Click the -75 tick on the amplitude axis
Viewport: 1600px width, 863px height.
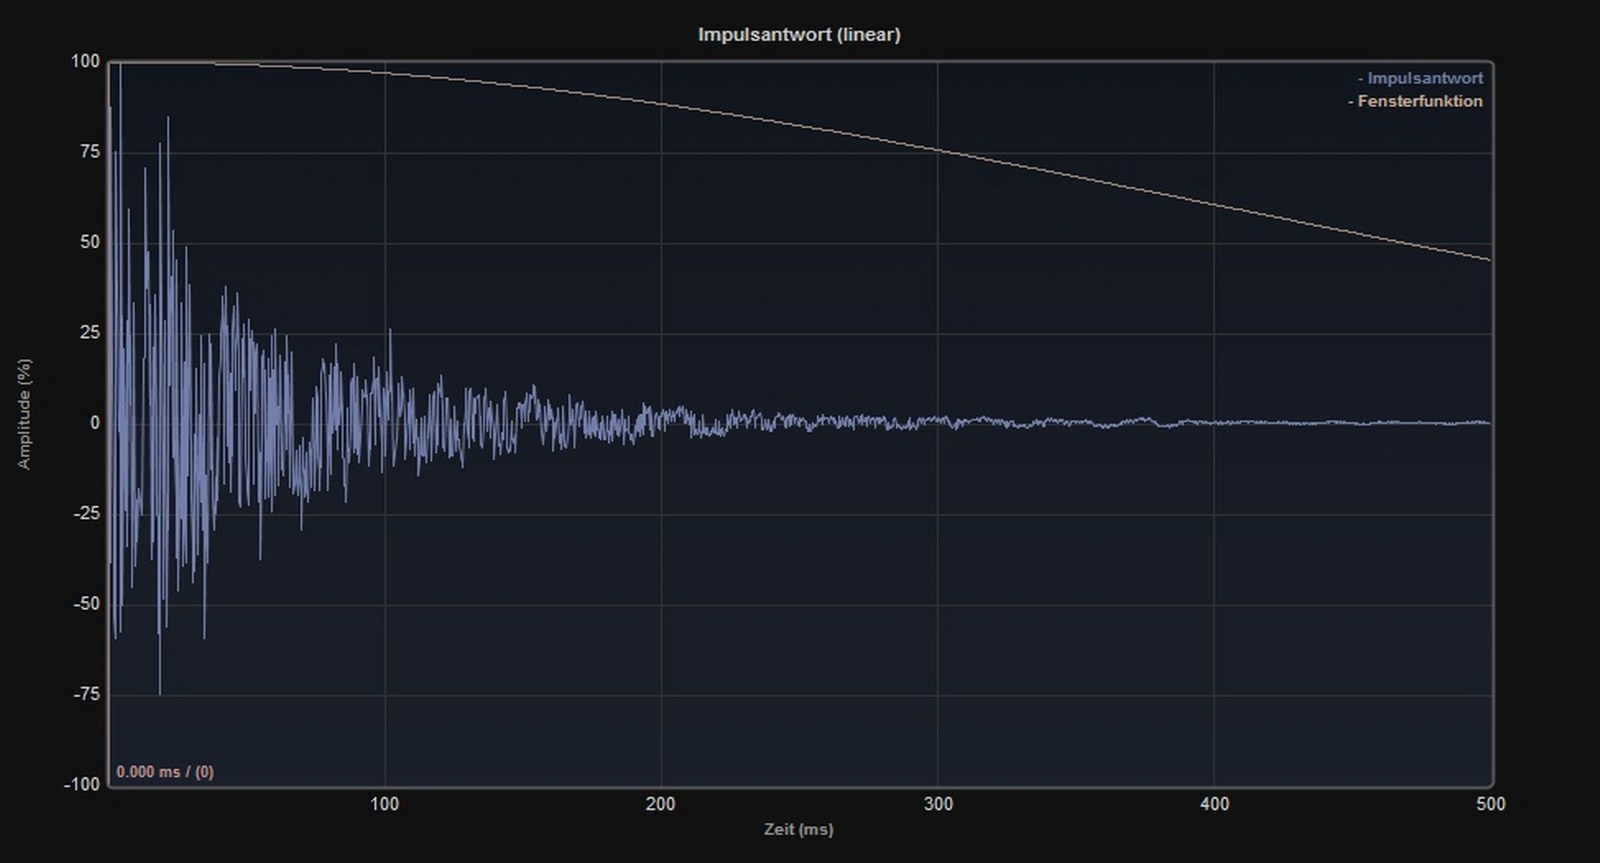(x=86, y=694)
